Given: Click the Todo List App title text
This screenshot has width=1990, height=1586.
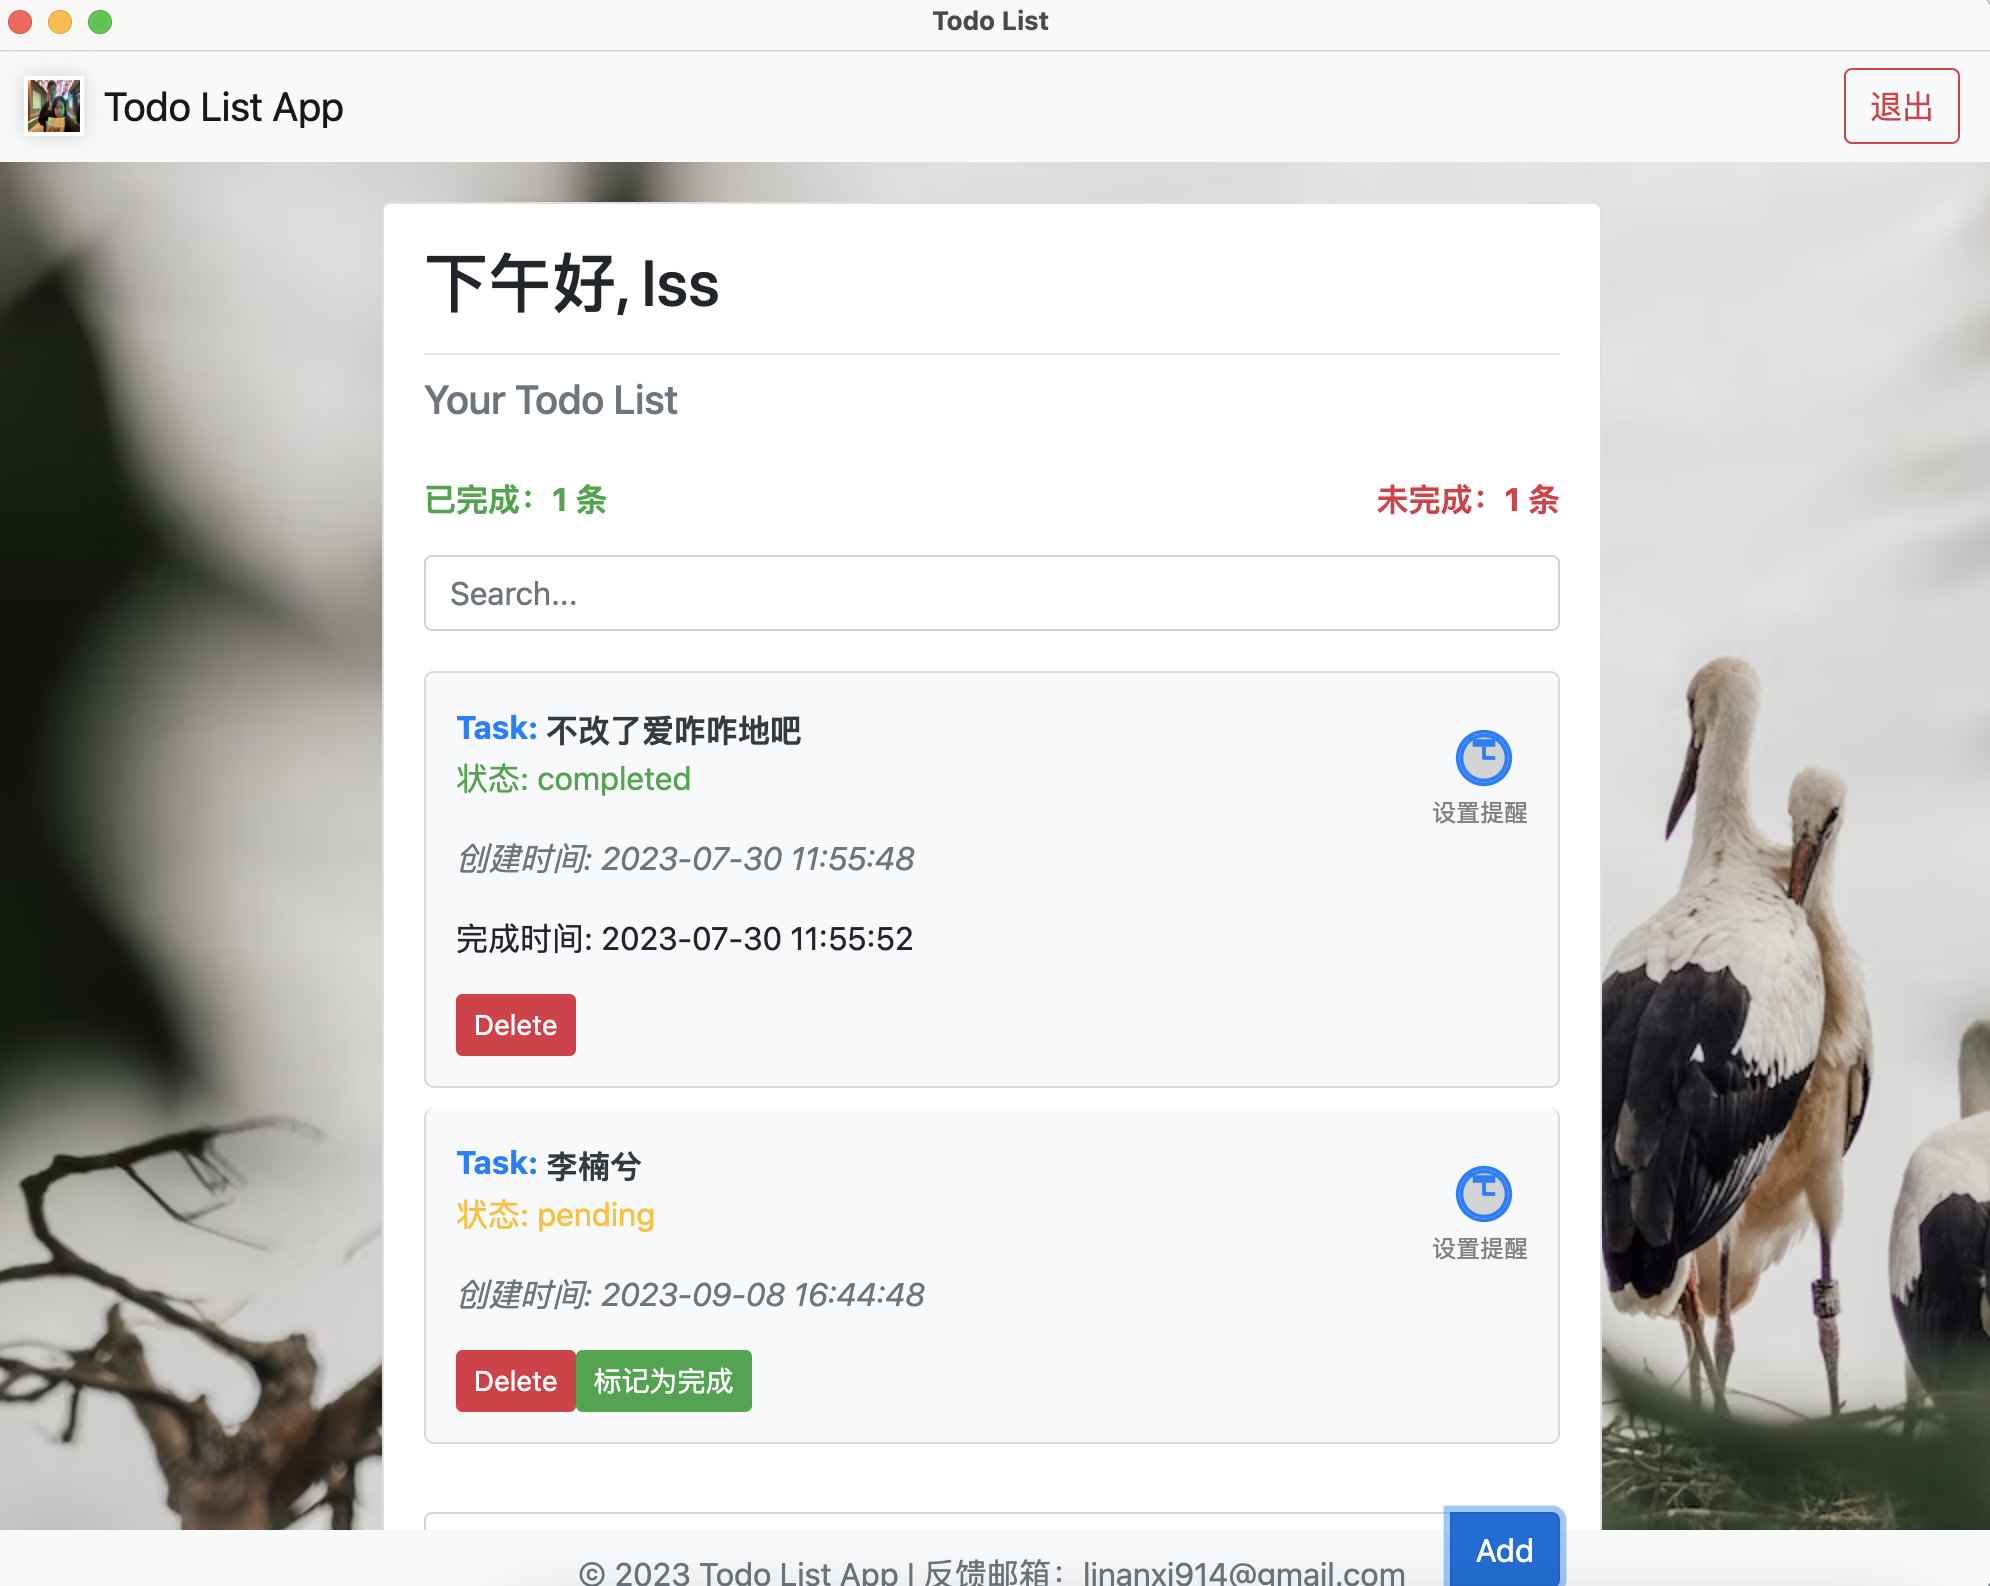Looking at the screenshot, I should 223,106.
